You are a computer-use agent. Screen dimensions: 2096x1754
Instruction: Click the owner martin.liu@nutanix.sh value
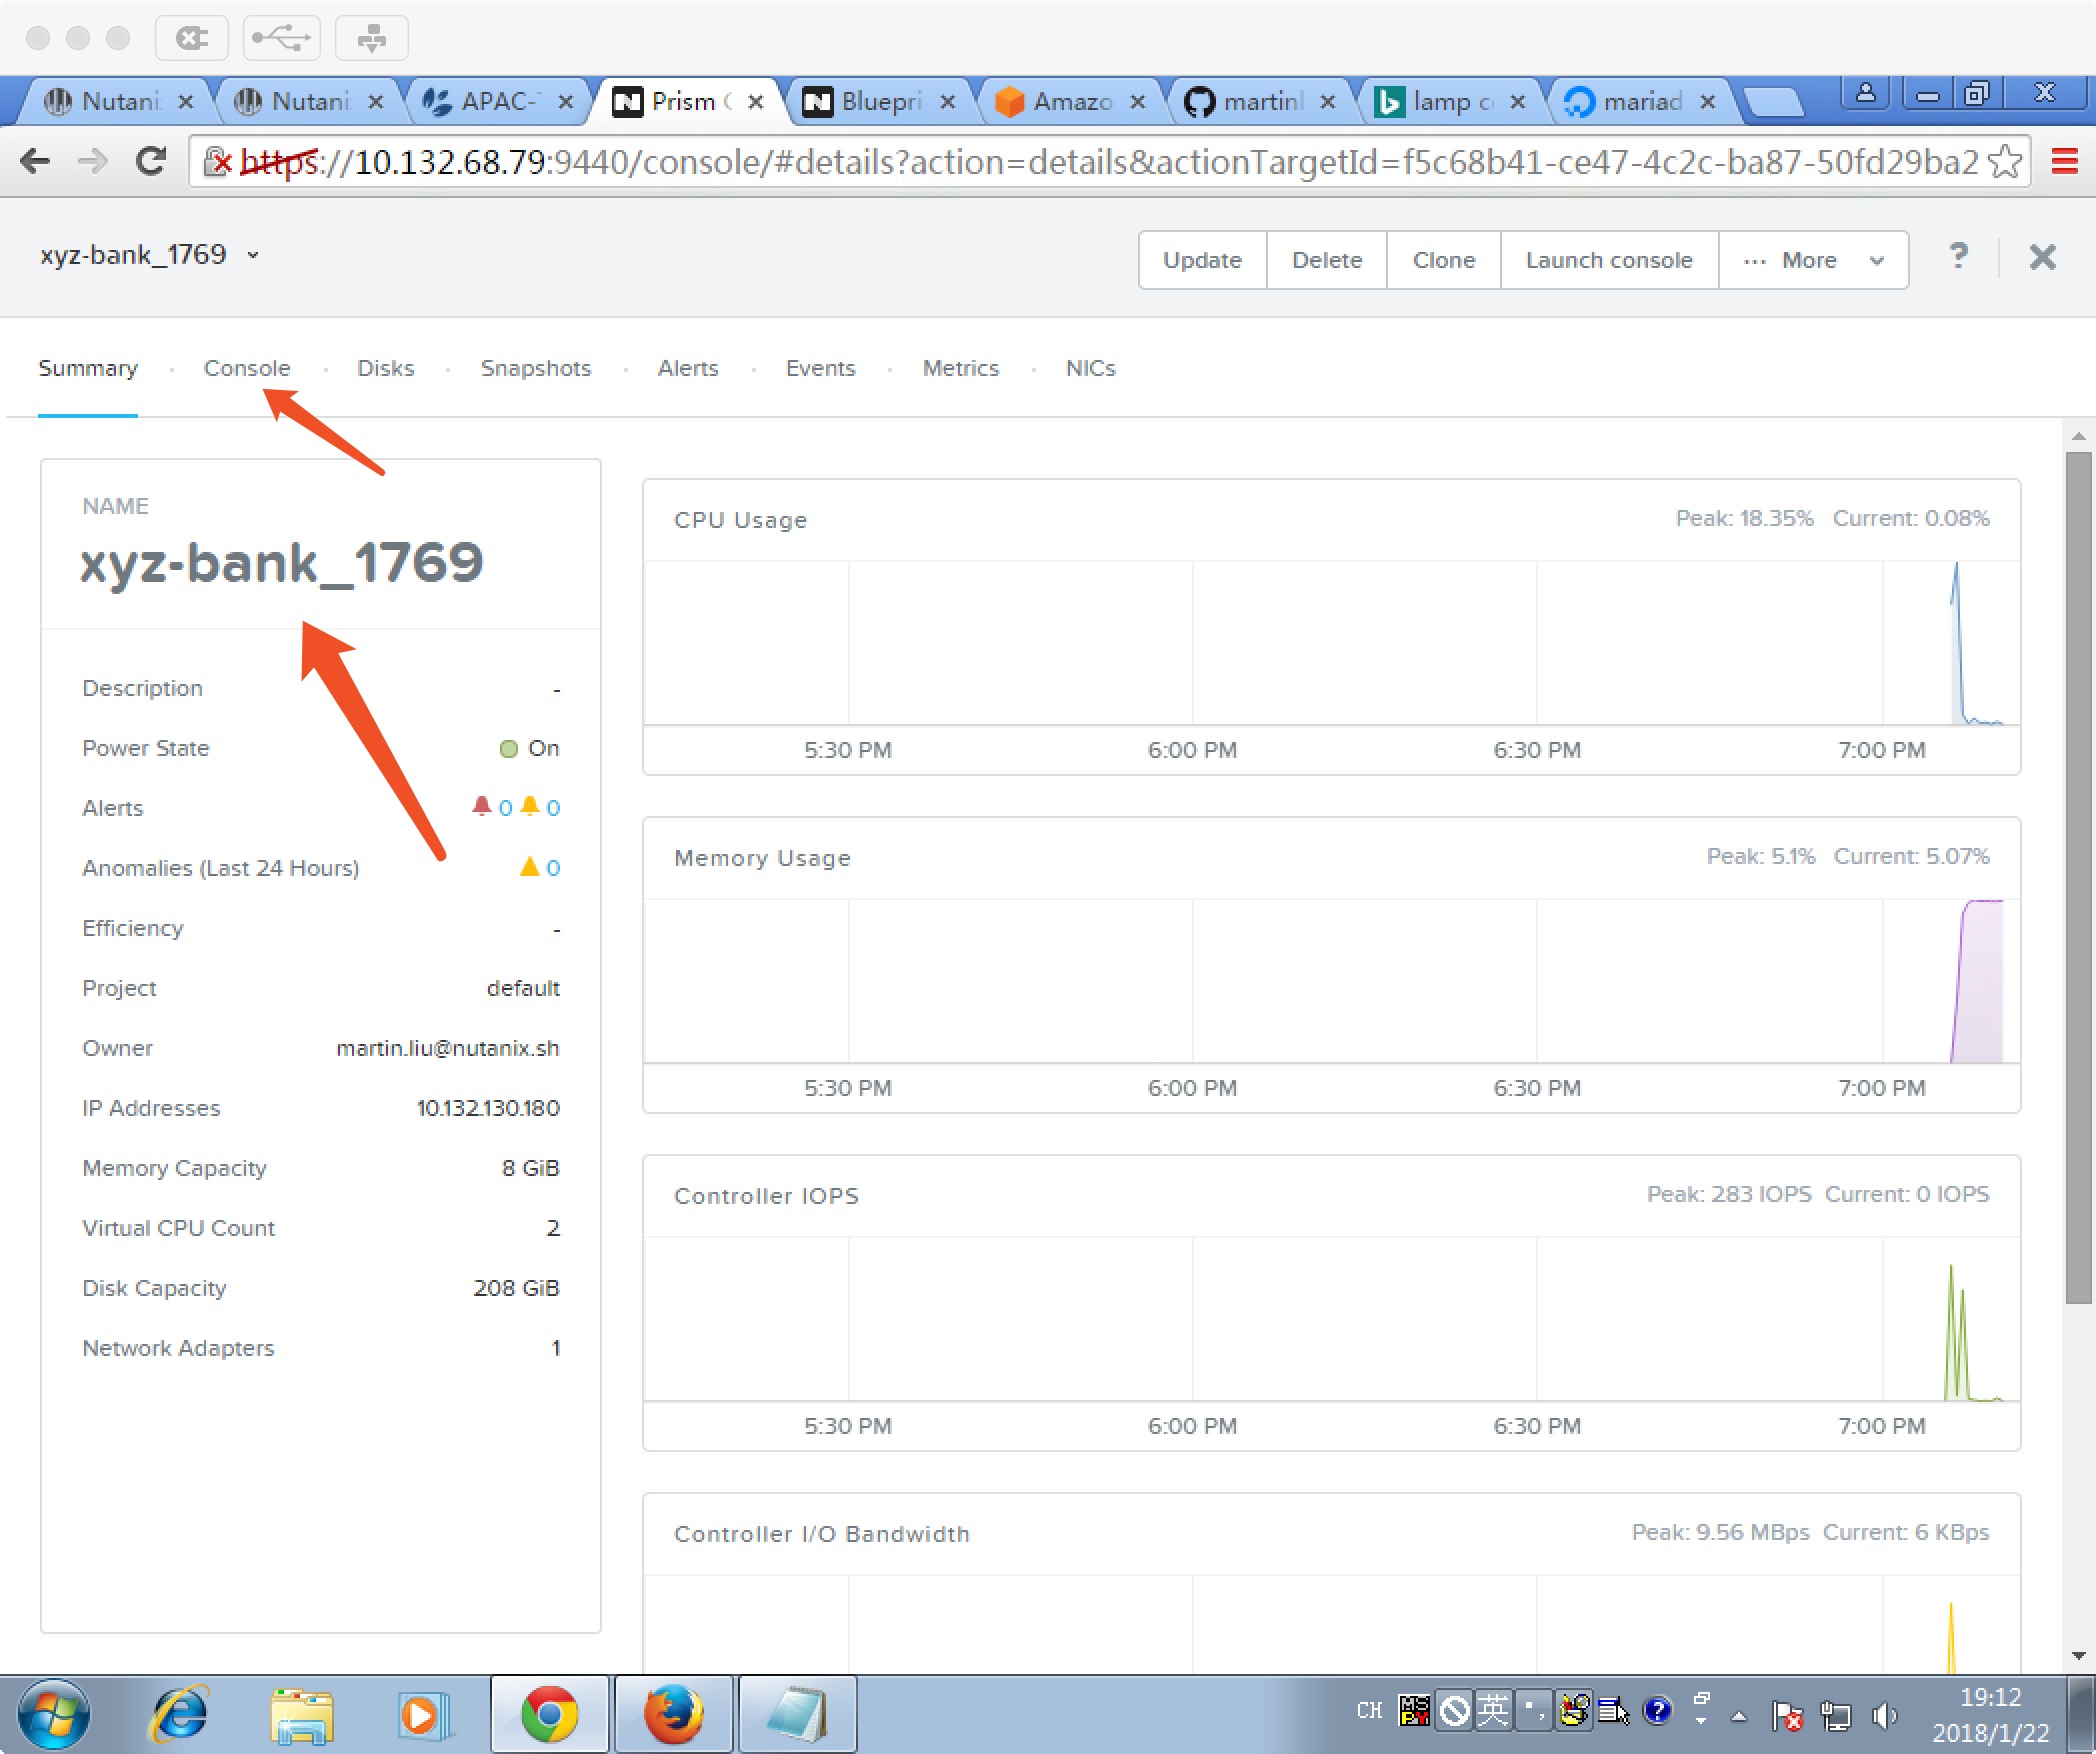click(447, 1048)
